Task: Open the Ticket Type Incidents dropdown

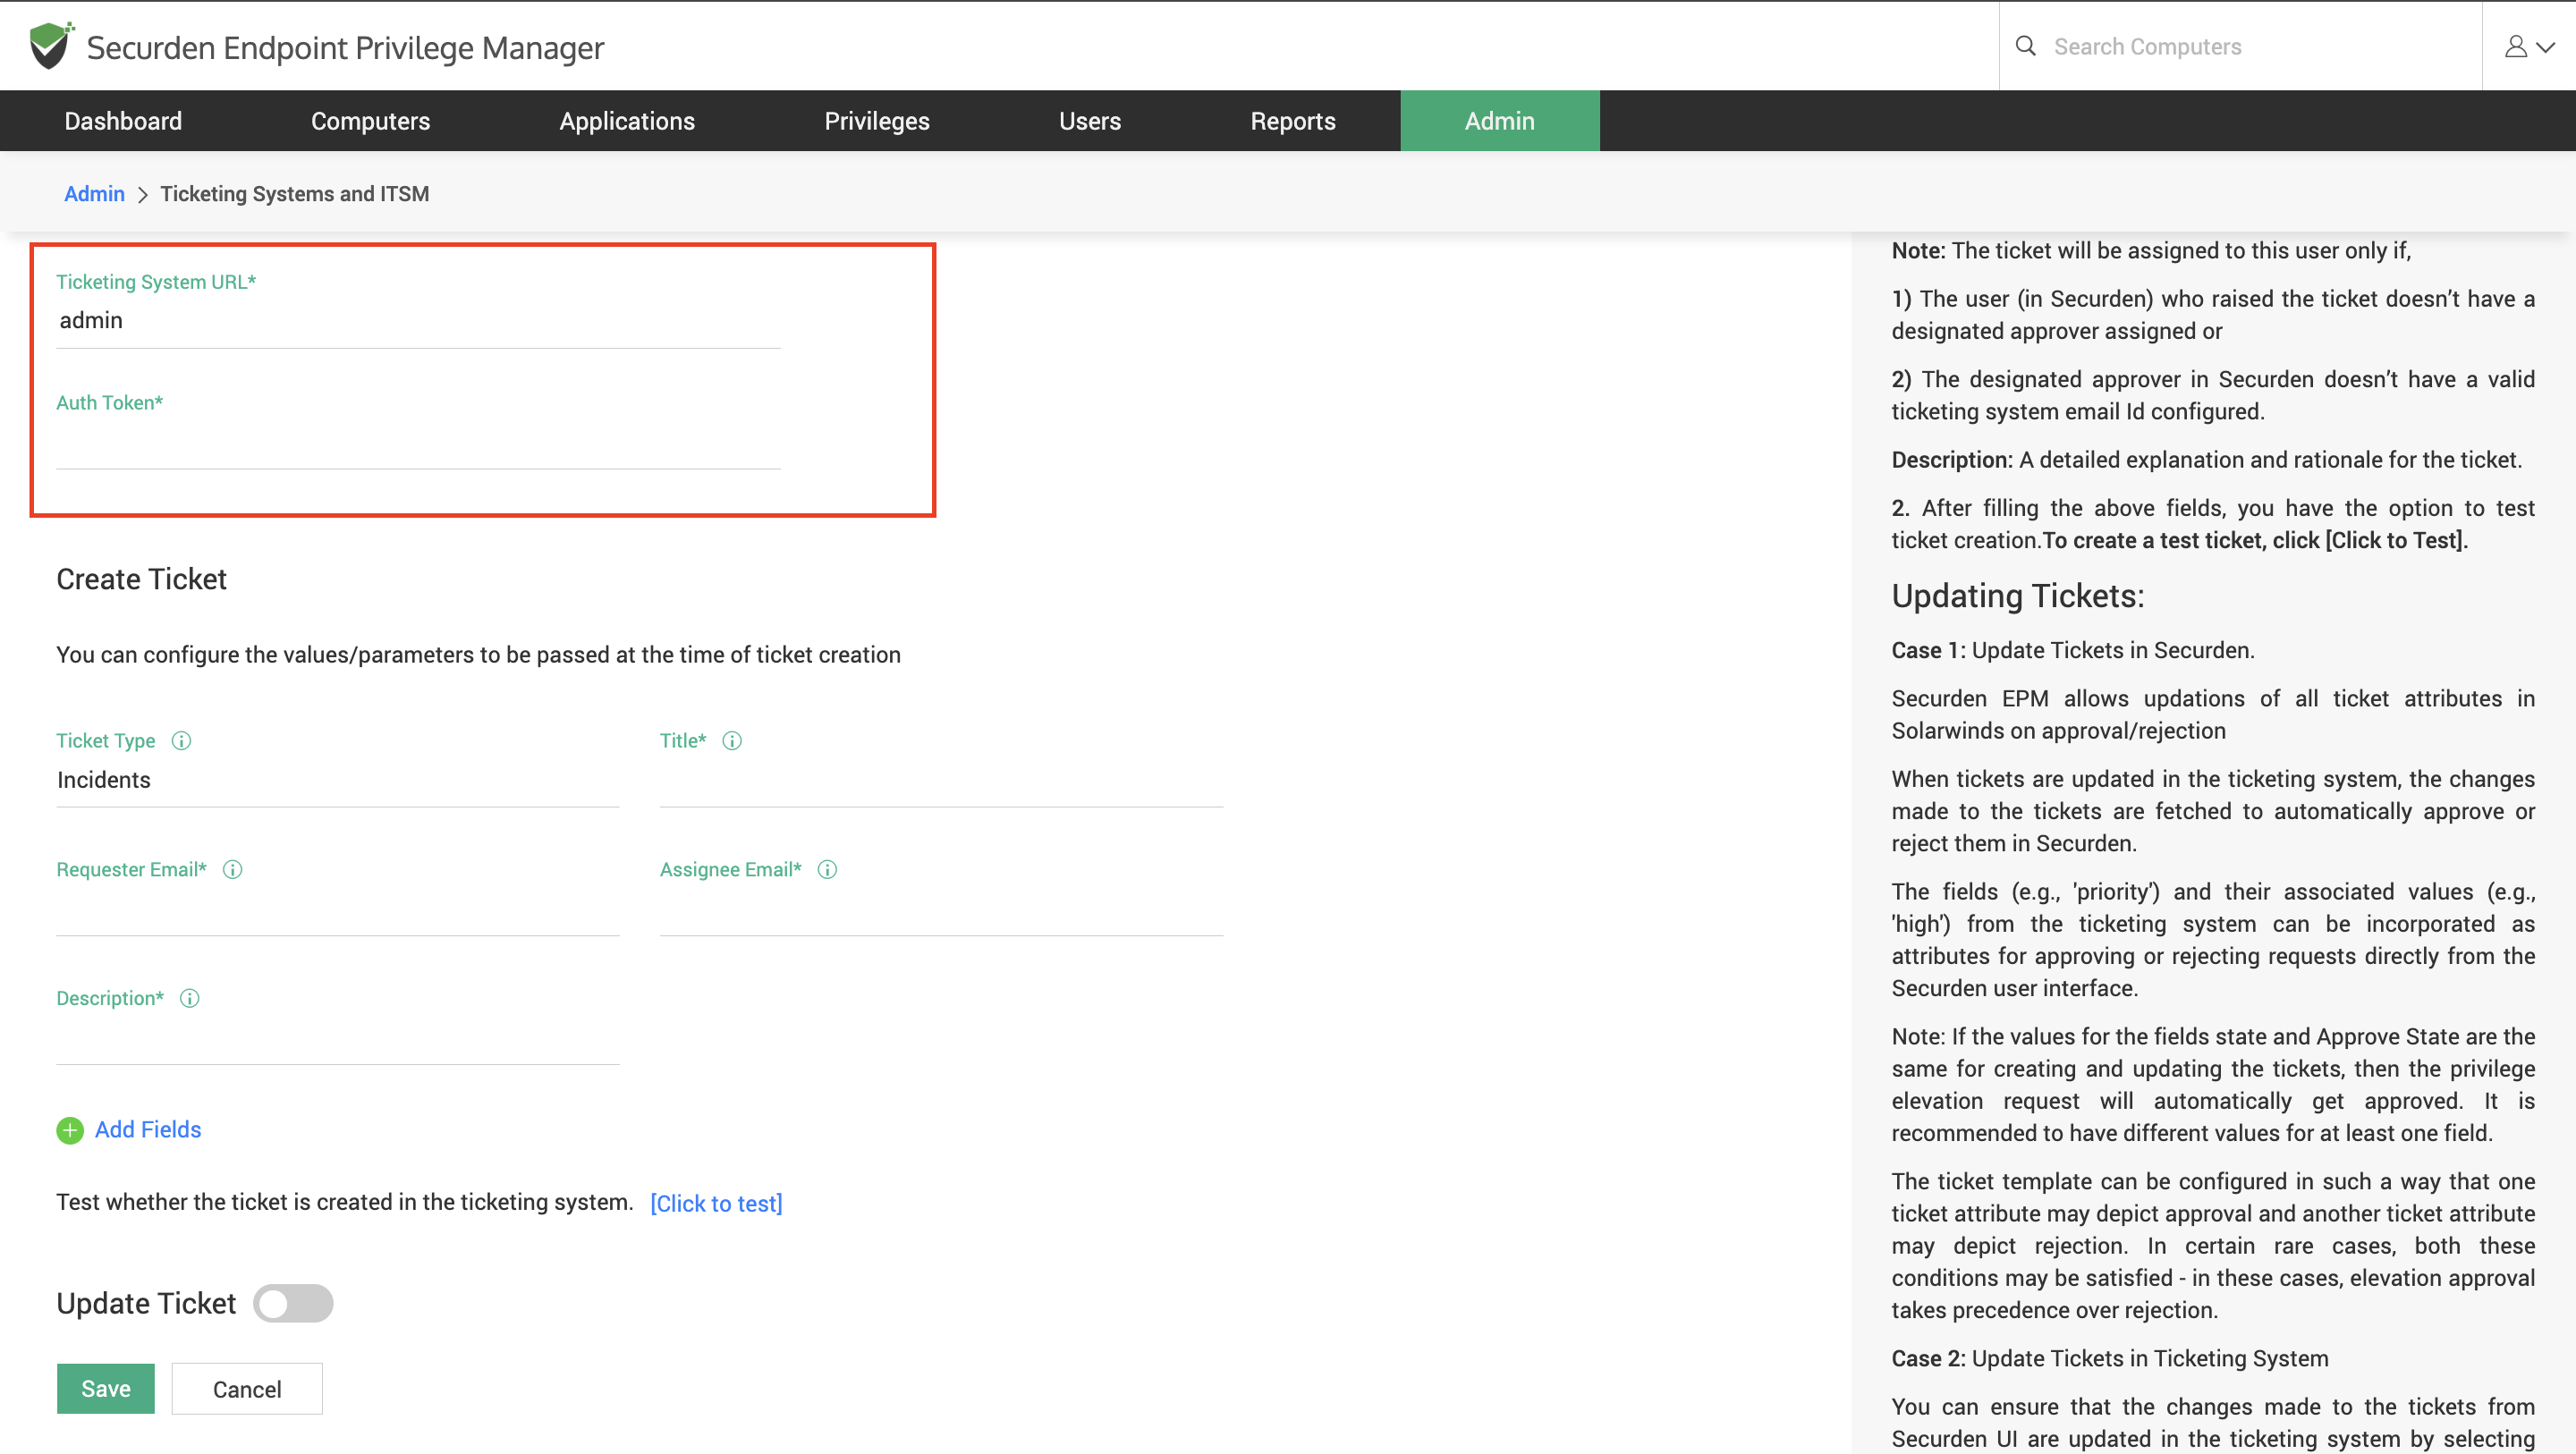Action: [x=337, y=781]
